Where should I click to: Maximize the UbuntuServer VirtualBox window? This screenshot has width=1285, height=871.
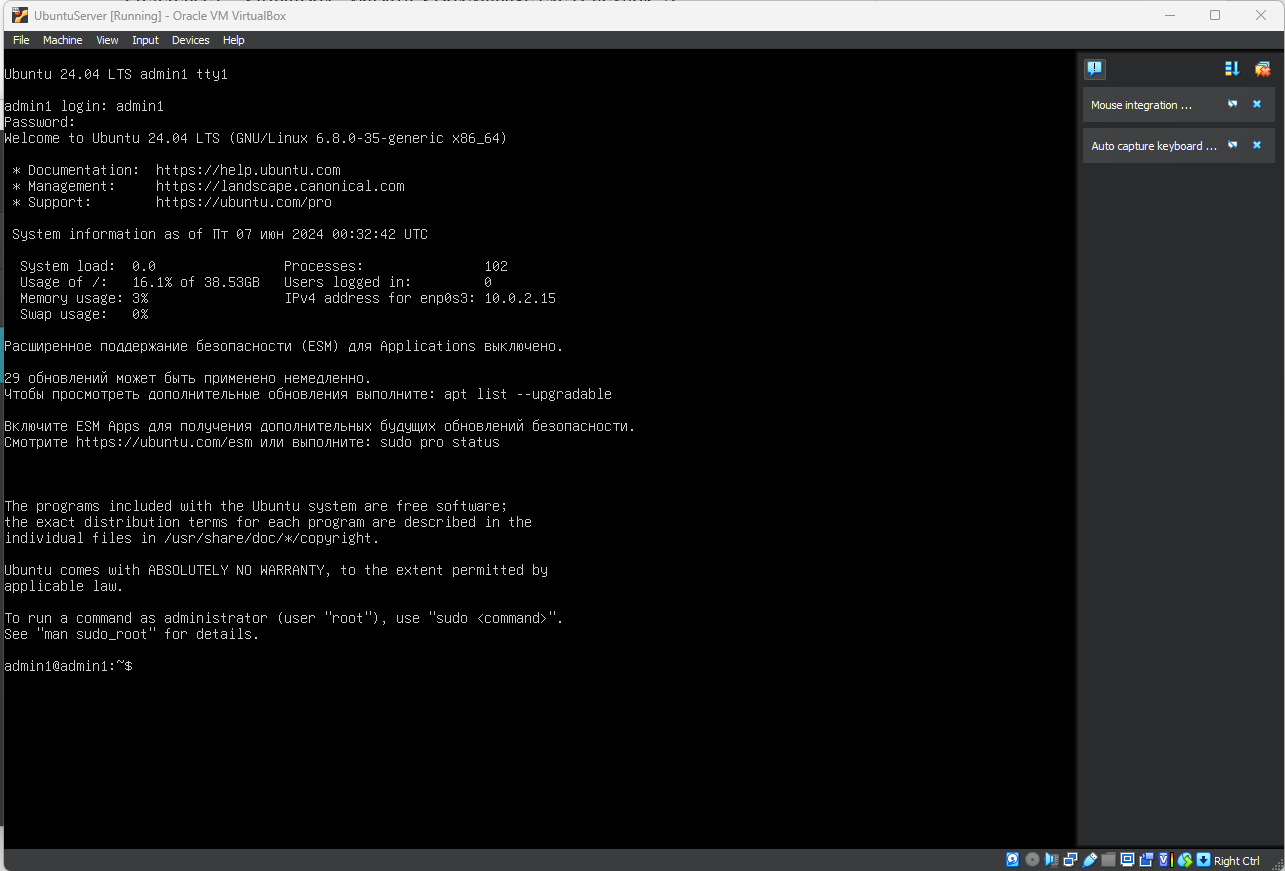click(x=1215, y=15)
